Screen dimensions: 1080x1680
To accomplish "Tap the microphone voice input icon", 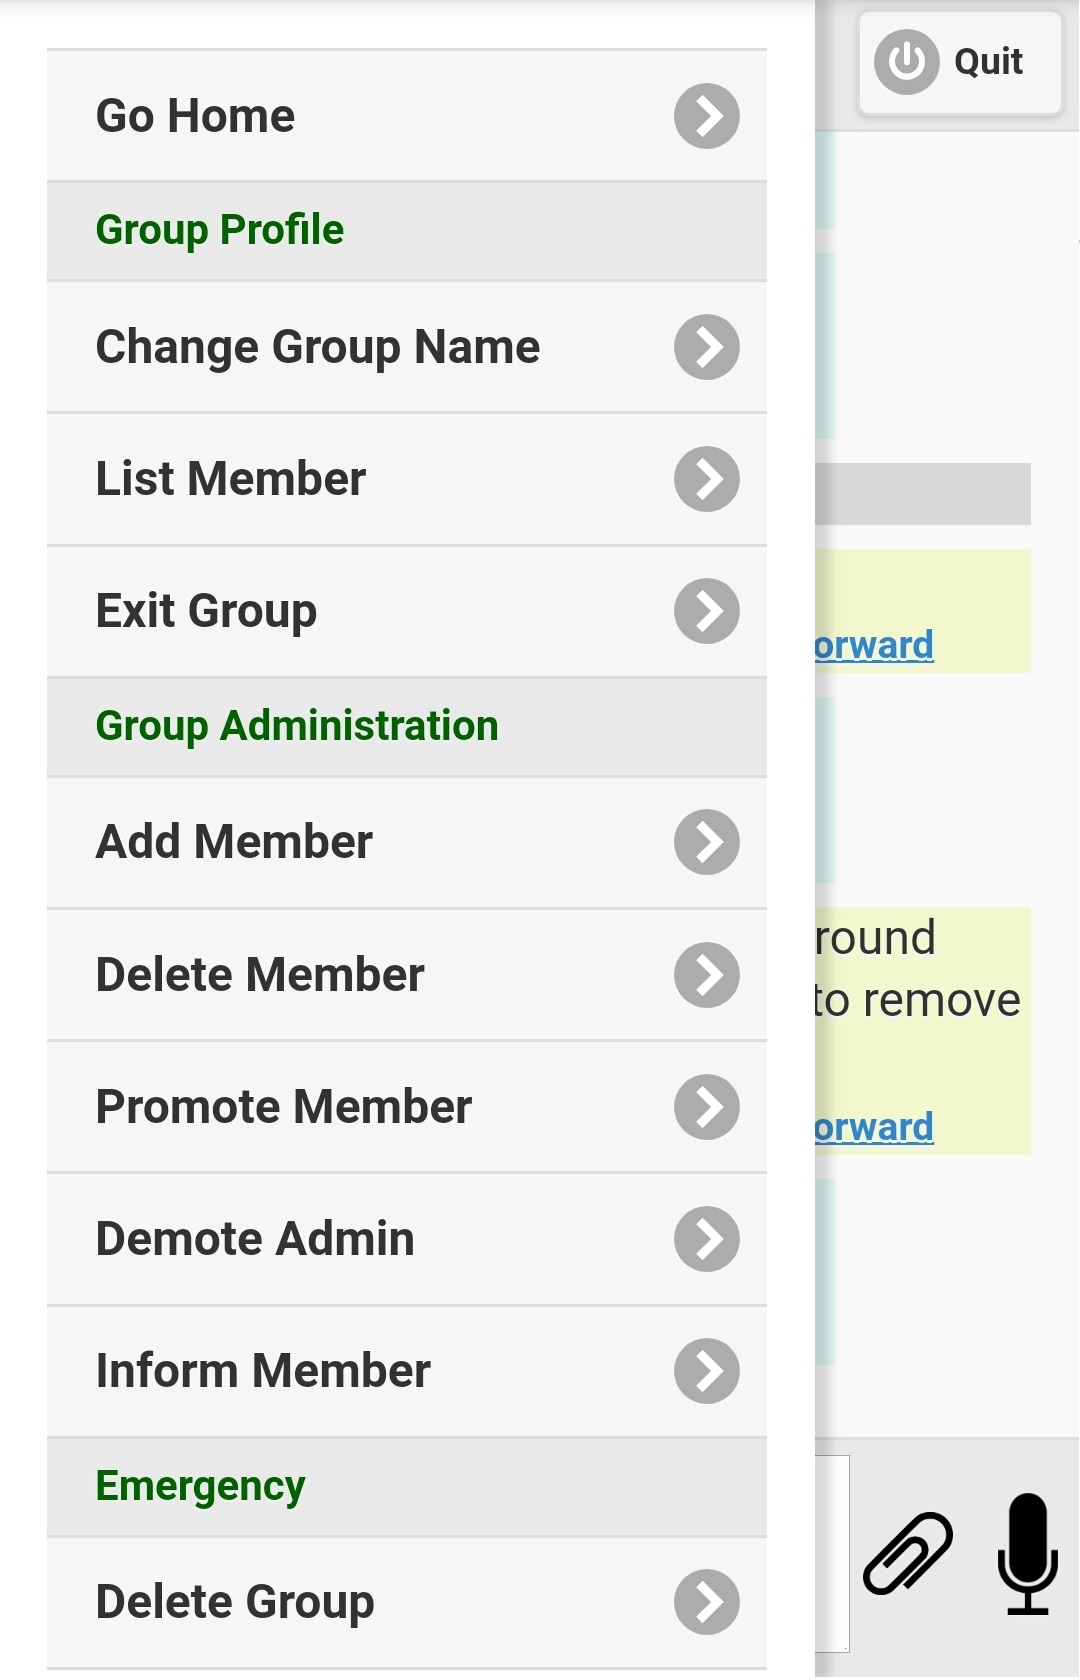I will [1027, 1553].
